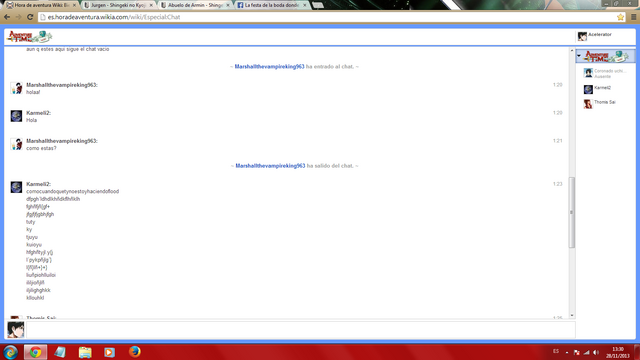Image resolution: width=640 pixels, height=360 pixels.
Task: Close the Jurgen - Shingeki tab
Action: coord(151,5)
